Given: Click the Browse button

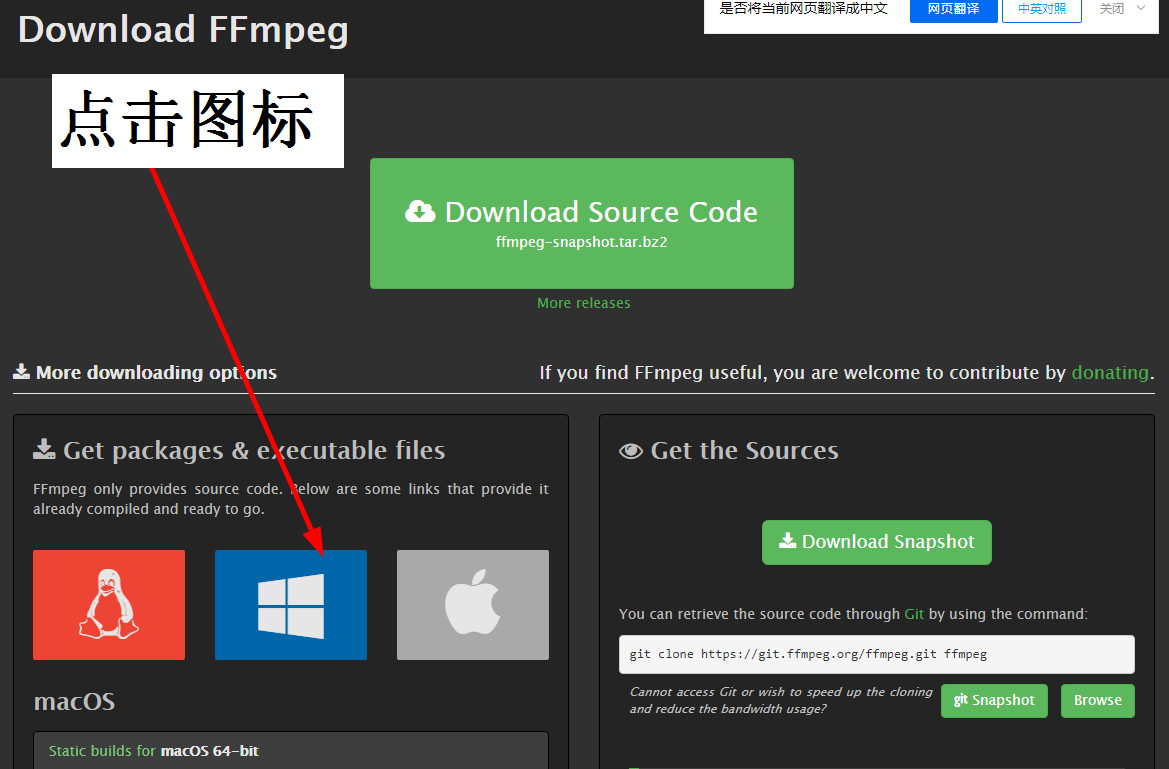Looking at the screenshot, I should (x=1097, y=700).
